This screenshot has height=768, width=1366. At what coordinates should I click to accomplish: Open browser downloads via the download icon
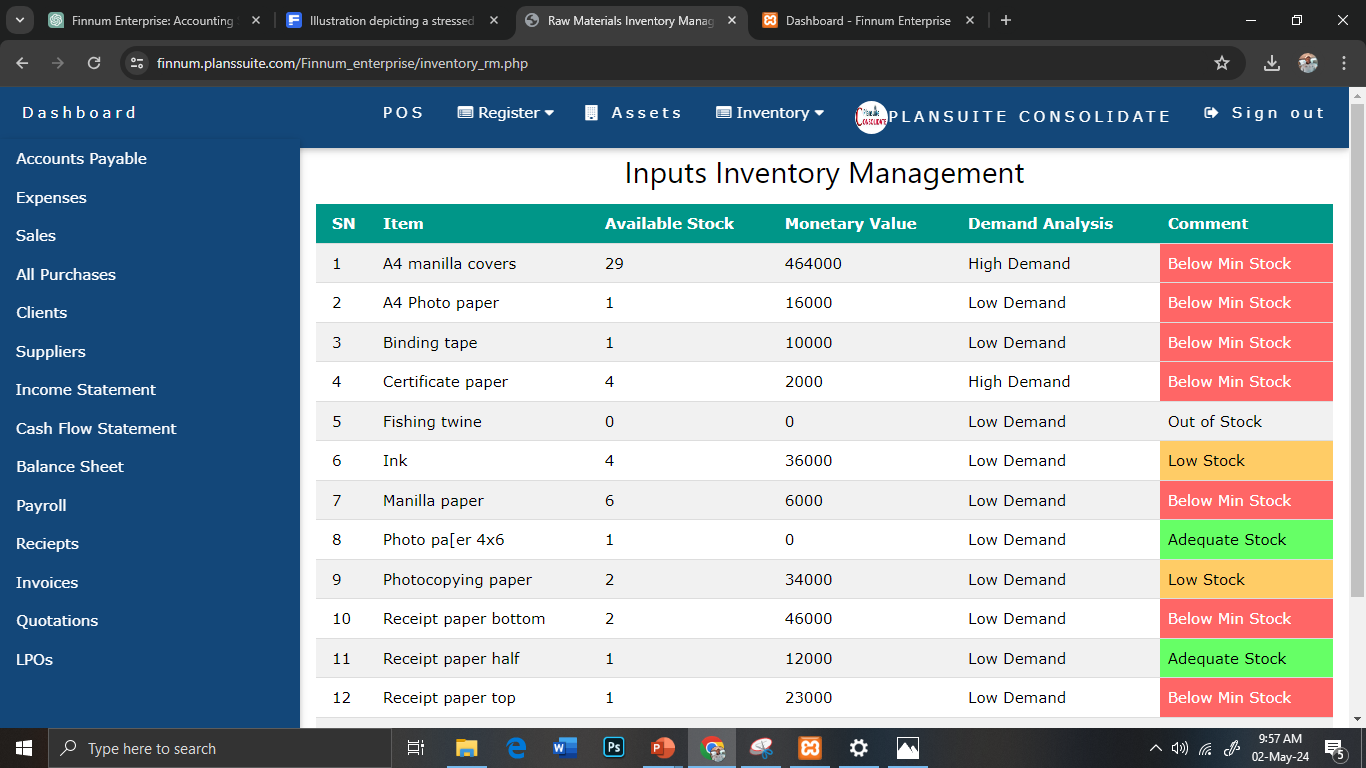1271,62
